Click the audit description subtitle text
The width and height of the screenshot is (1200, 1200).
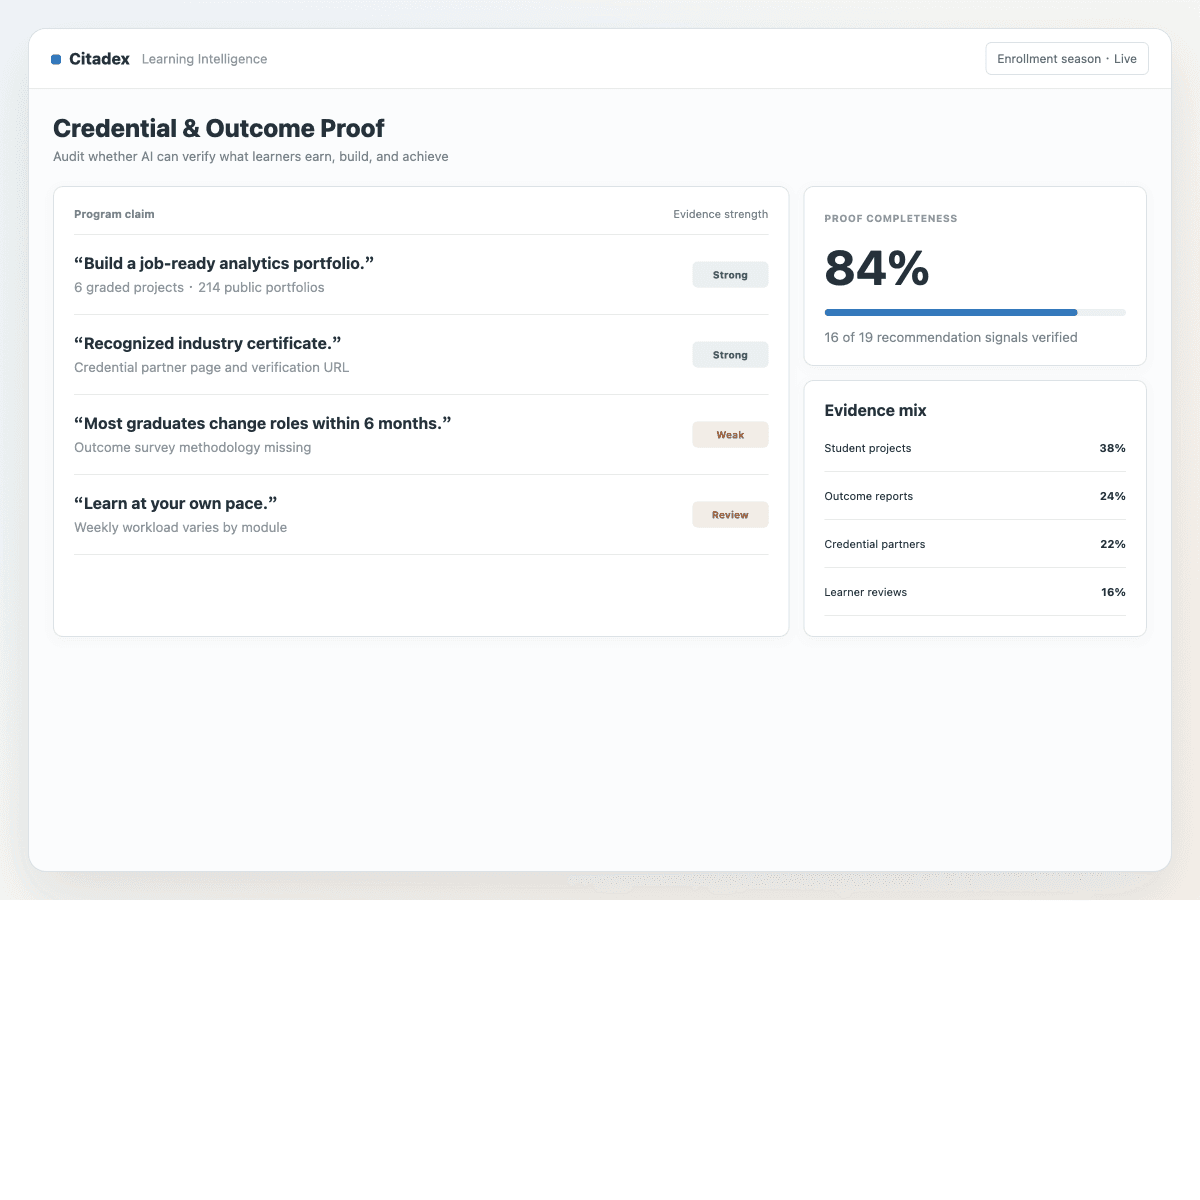[x=251, y=157]
